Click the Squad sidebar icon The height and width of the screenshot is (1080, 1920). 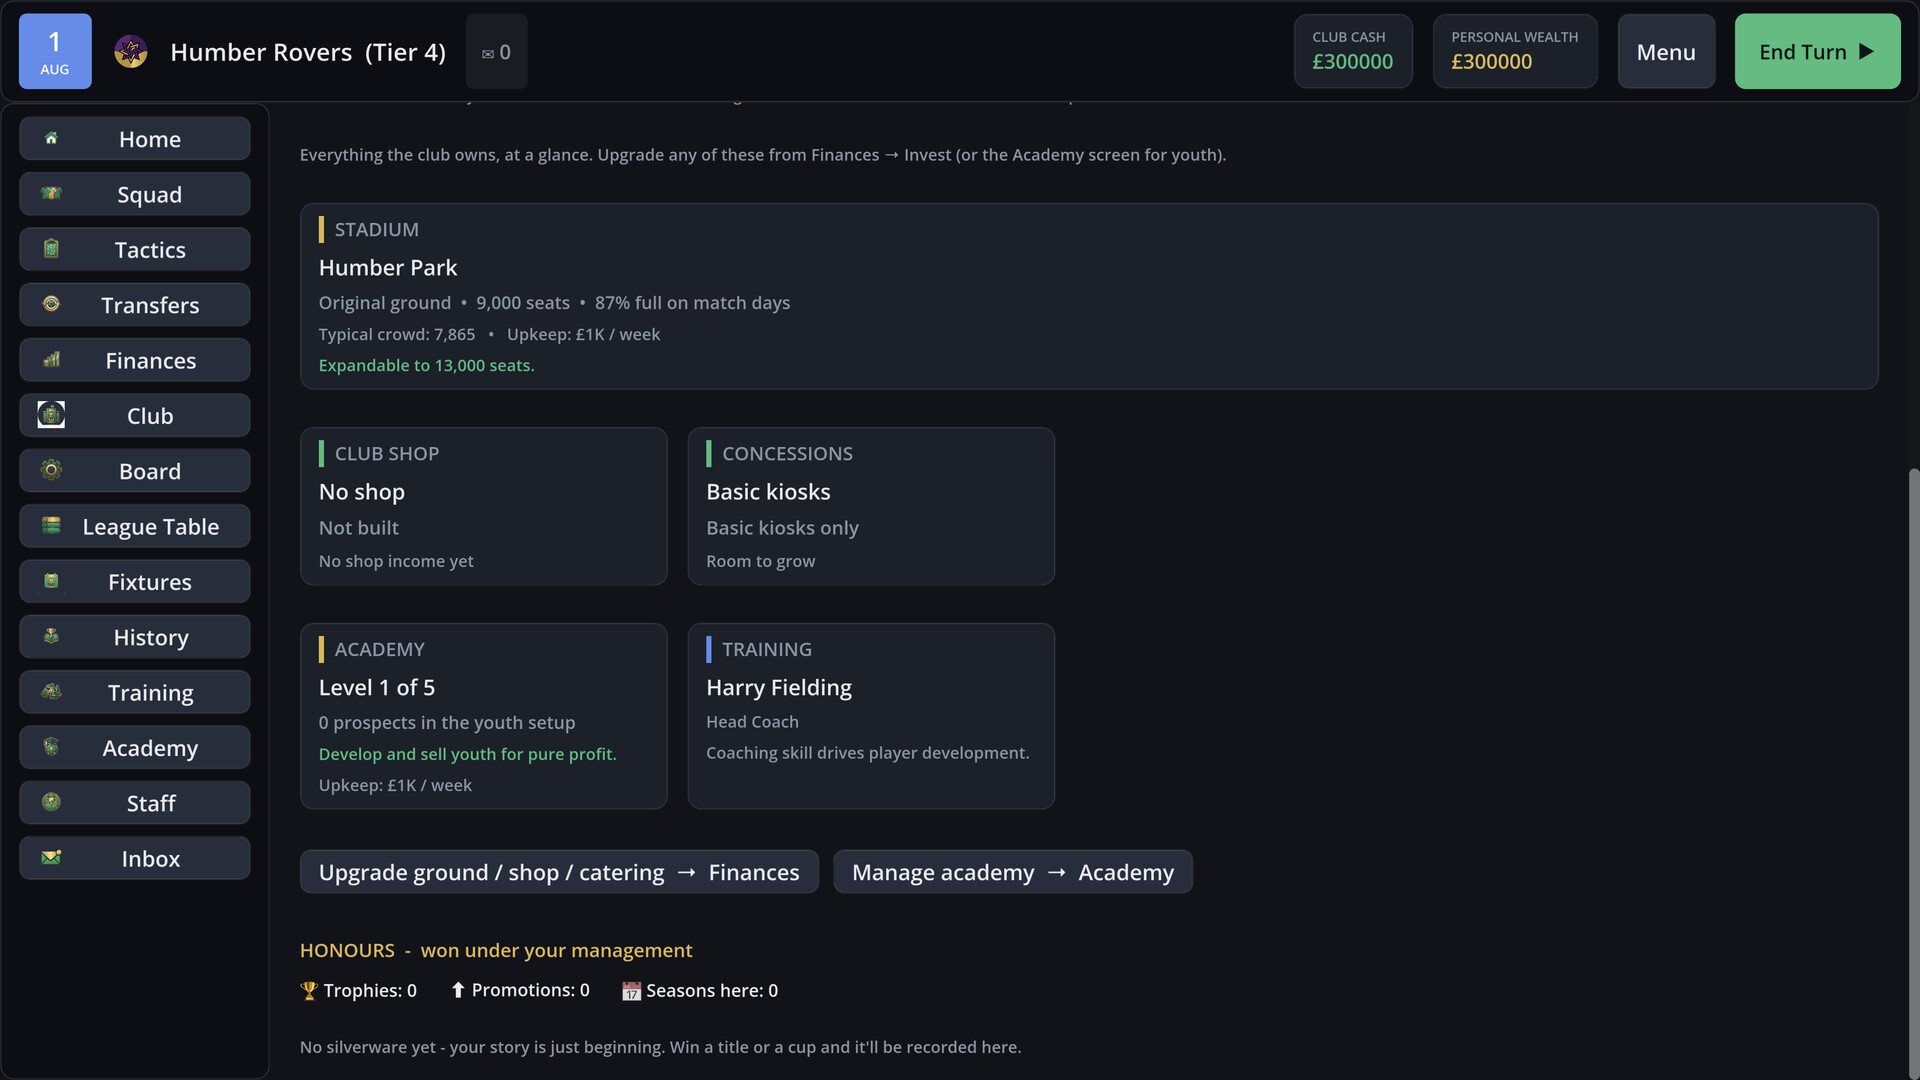pyautogui.click(x=51, y=194)
